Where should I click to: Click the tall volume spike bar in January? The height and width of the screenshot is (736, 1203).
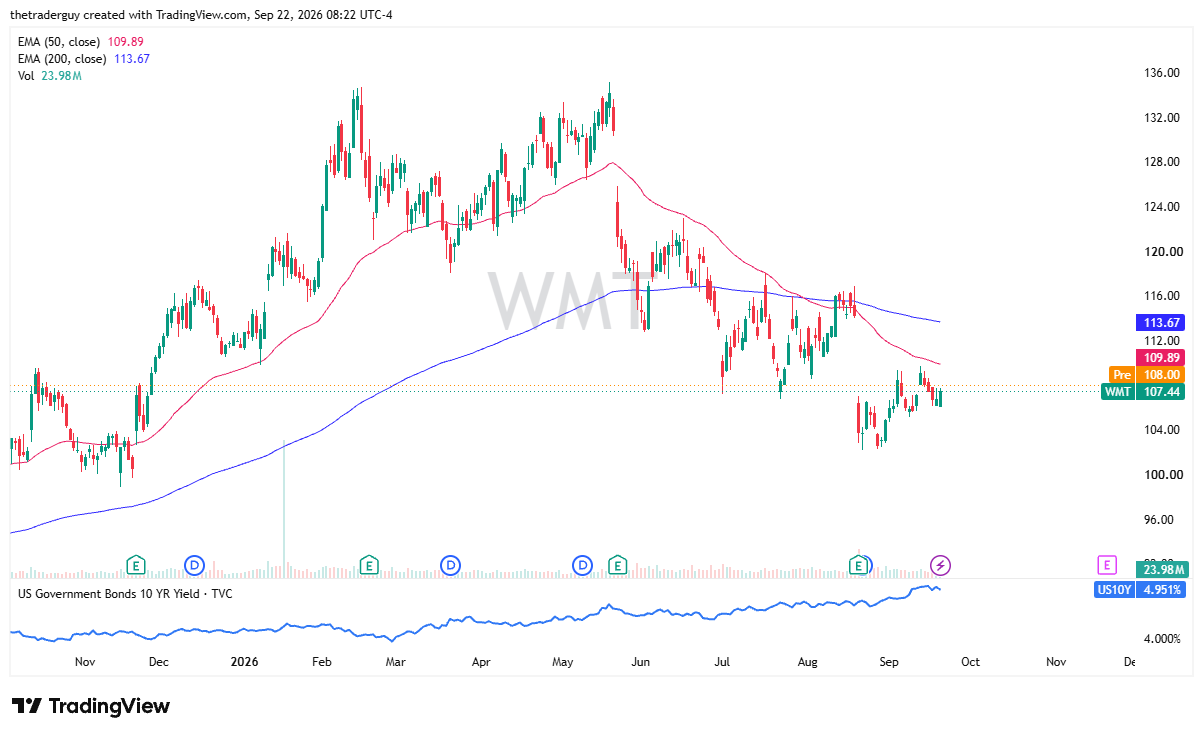pos(284,509)
